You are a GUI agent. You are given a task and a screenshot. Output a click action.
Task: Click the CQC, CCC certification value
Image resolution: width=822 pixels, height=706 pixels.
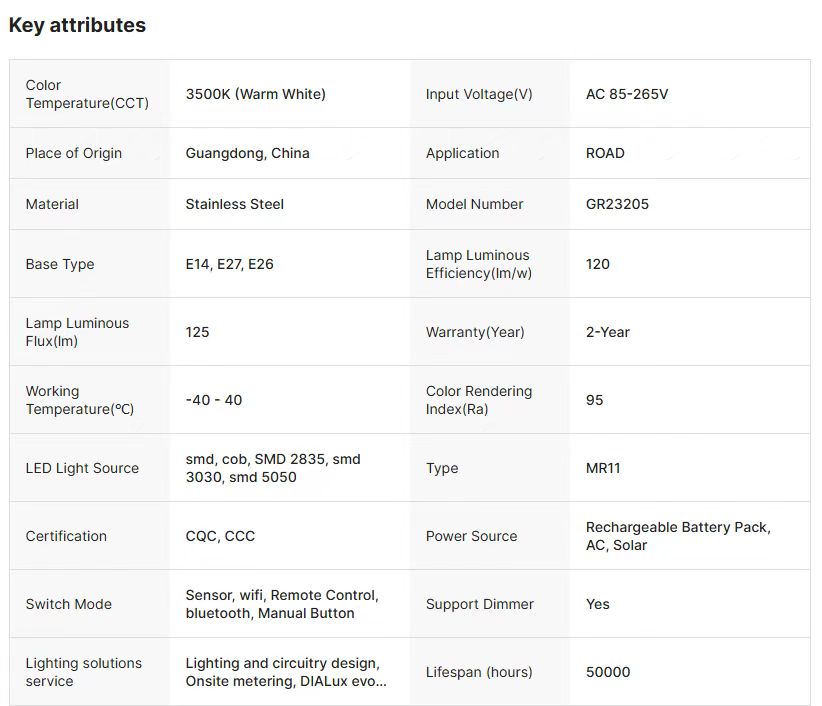coord(220,536)
